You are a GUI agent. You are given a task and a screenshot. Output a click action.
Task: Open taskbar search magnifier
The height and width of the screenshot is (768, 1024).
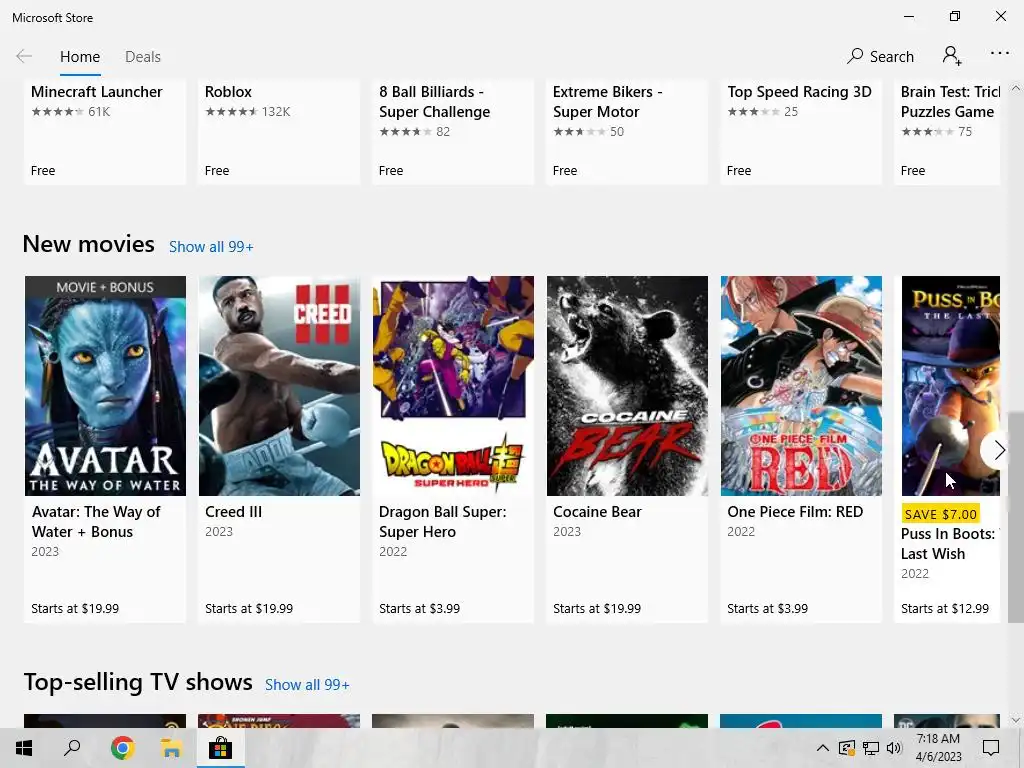point(72,748)
